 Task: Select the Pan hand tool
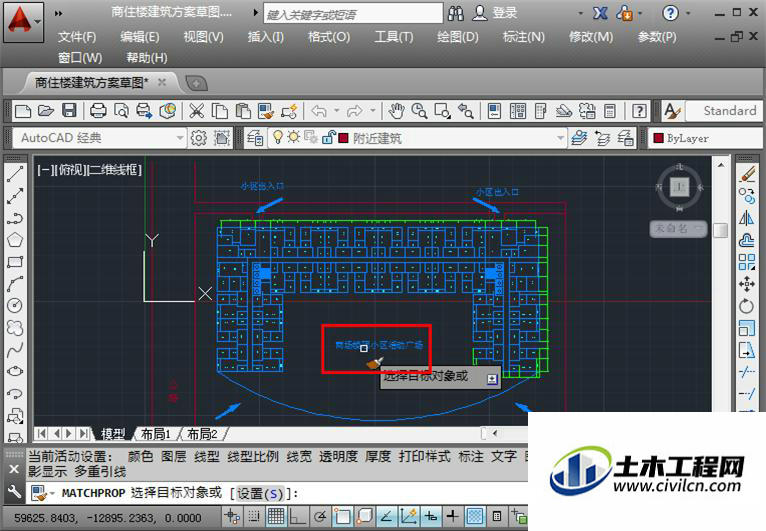396,111
